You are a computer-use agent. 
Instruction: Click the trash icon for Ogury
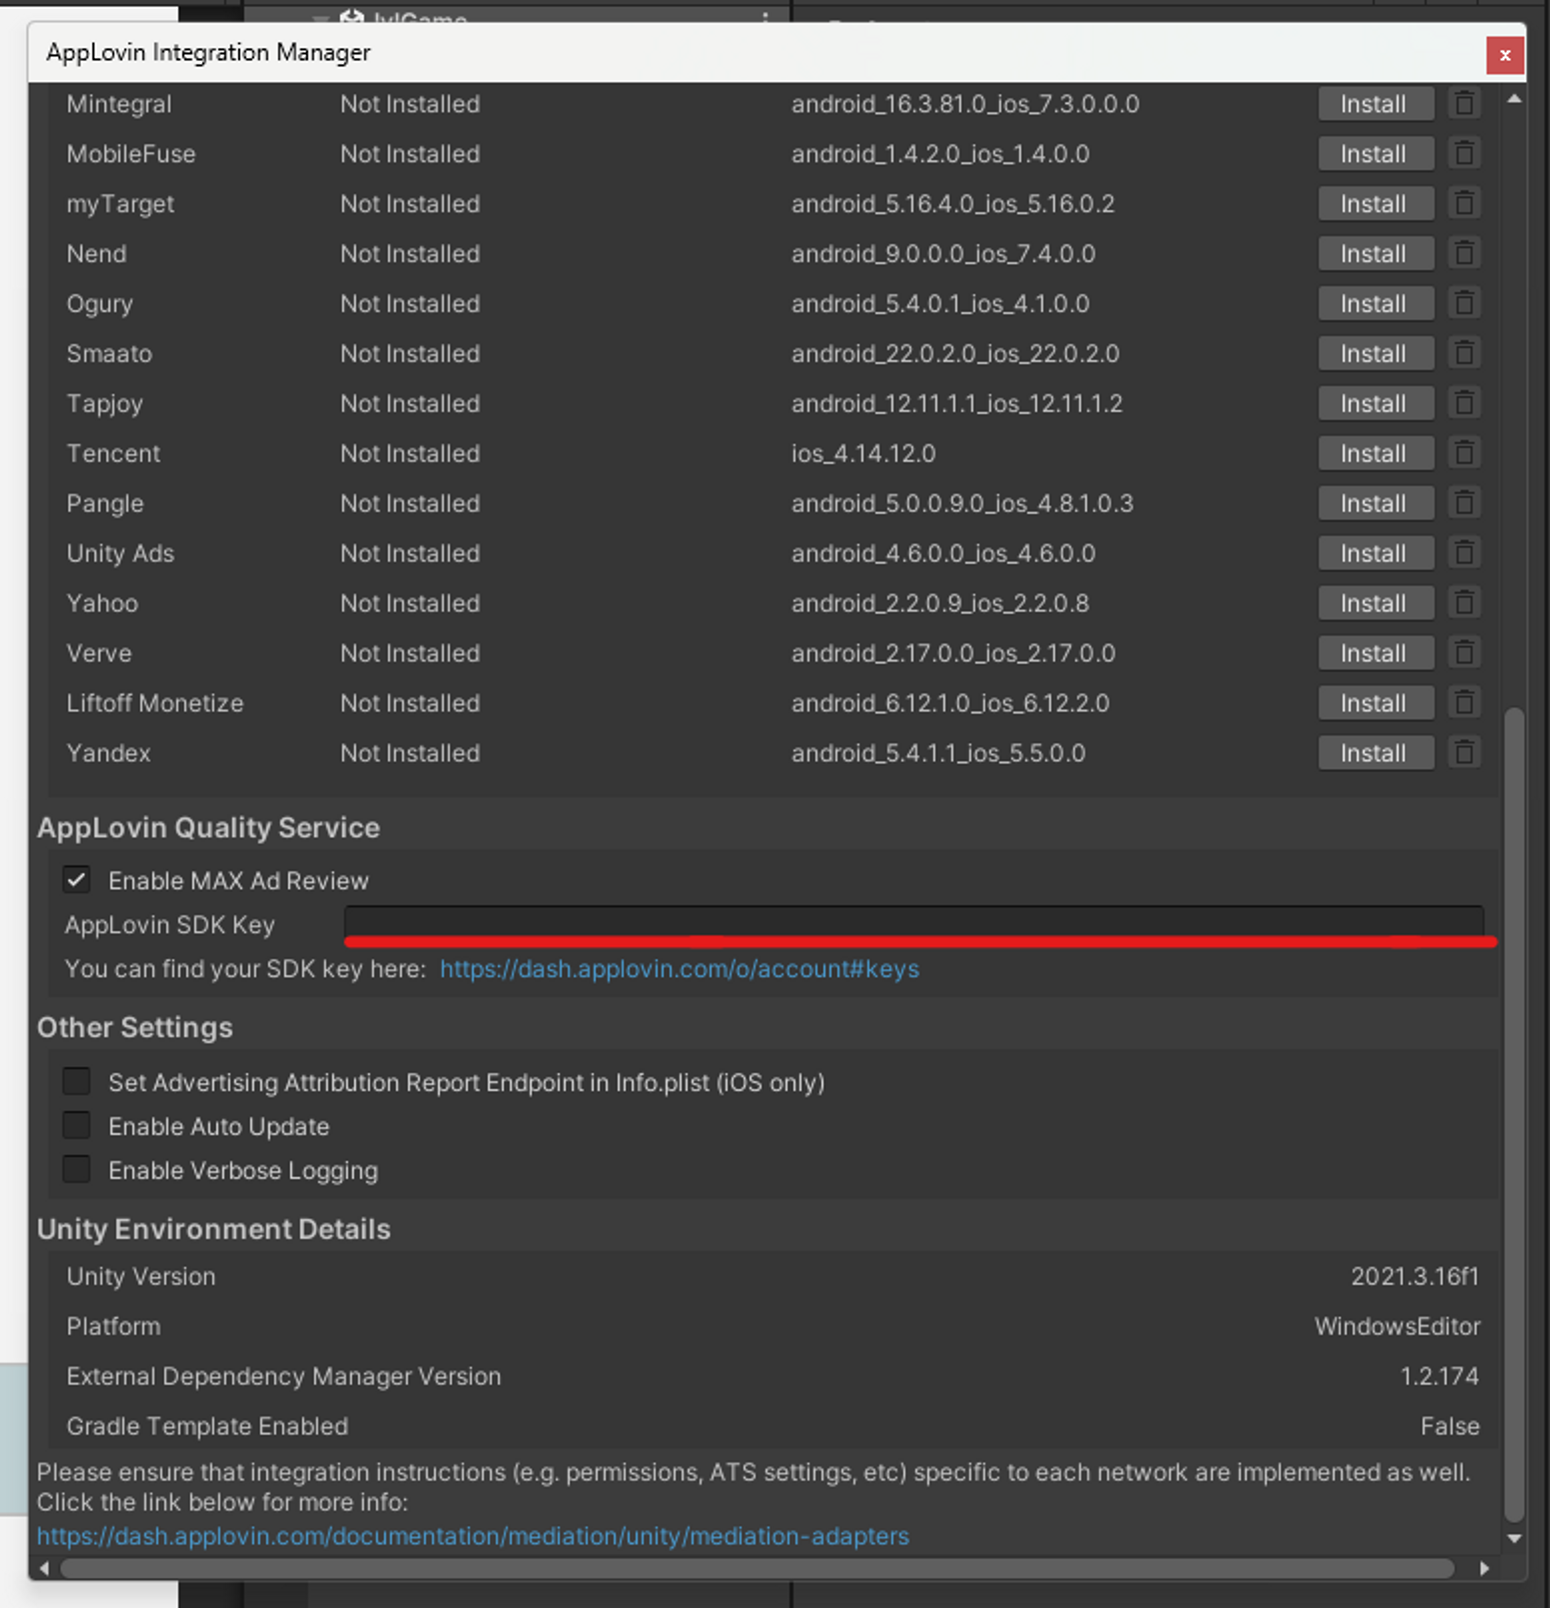click(1464, 303)
